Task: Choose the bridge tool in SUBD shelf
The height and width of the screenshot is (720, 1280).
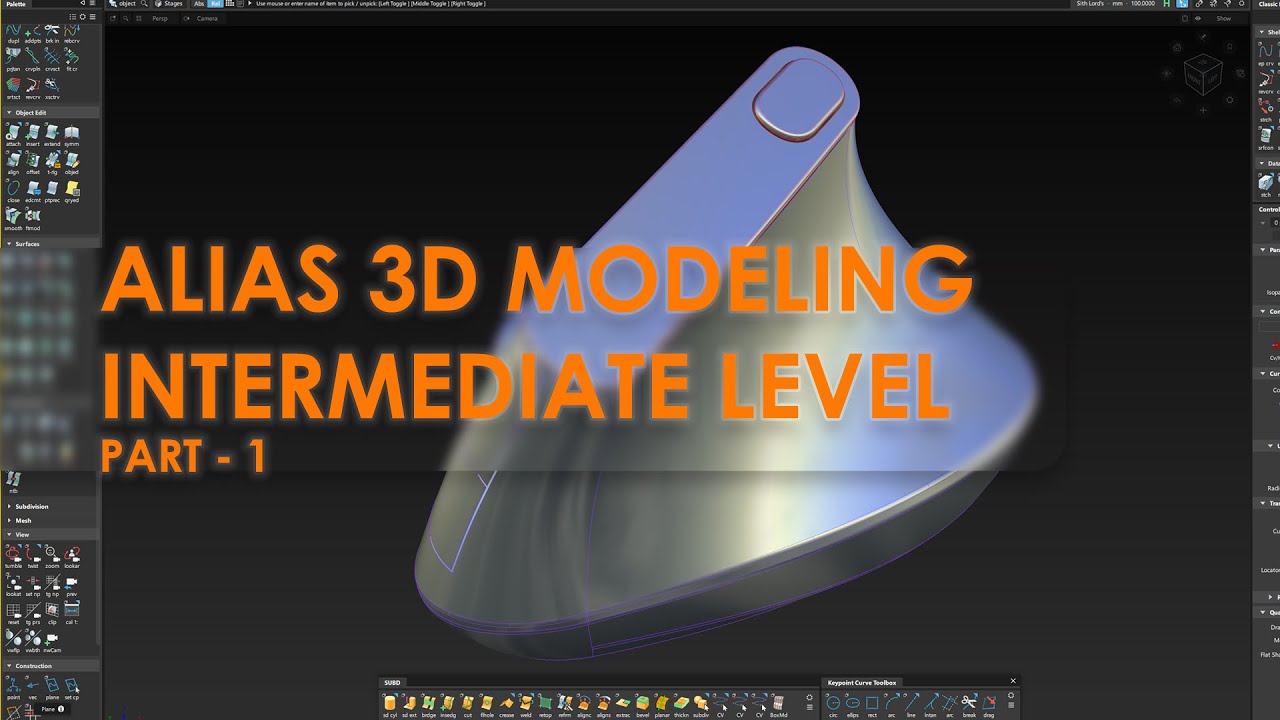Action: pos(429,706)
